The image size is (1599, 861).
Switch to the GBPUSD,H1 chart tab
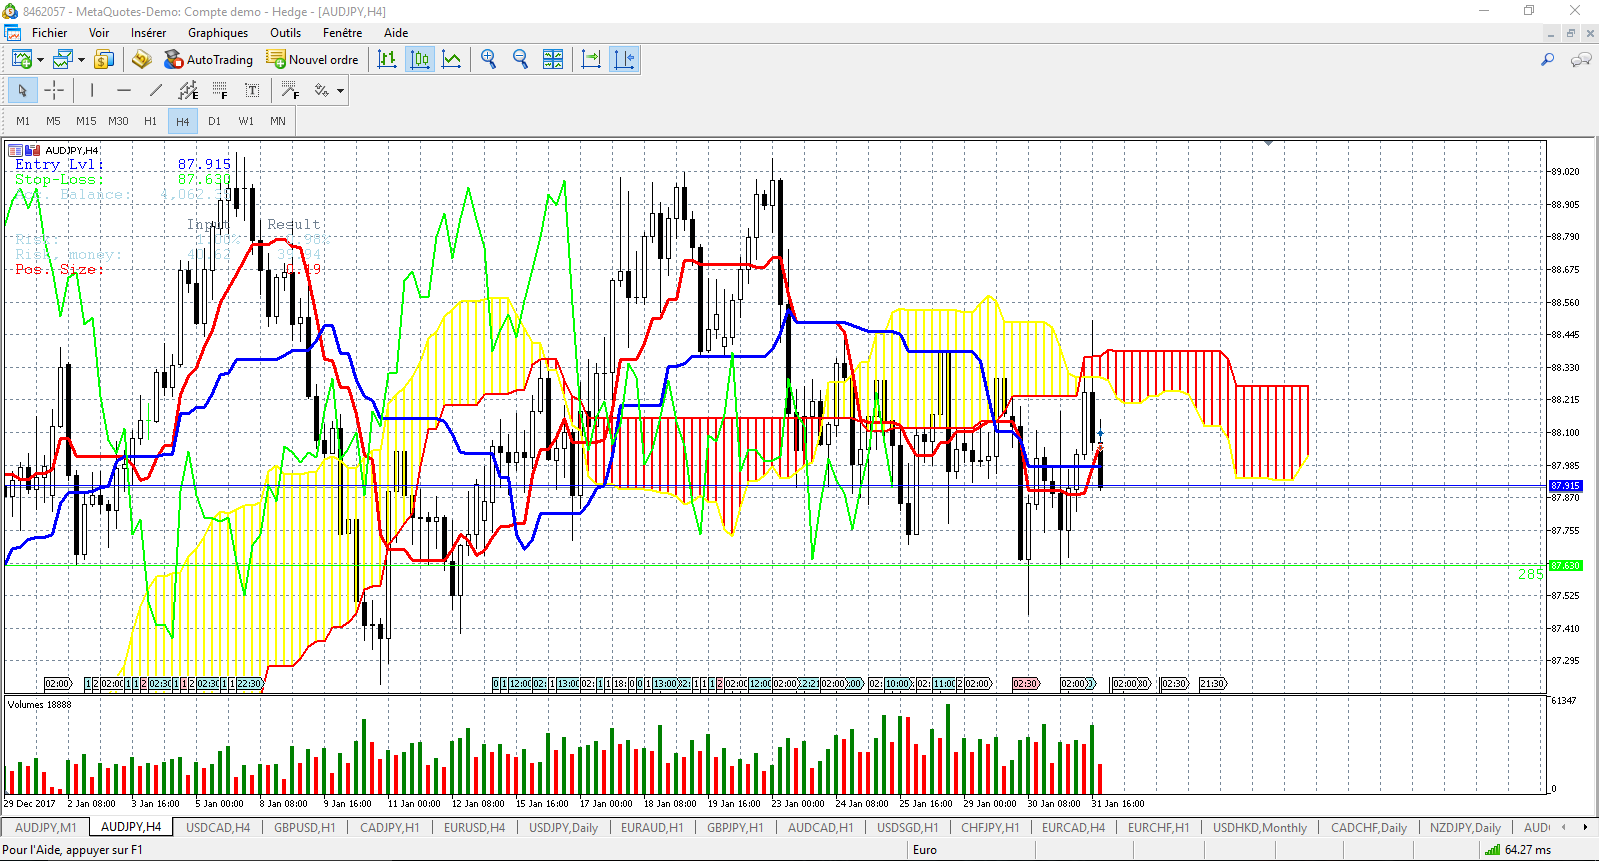pos(305,827)
